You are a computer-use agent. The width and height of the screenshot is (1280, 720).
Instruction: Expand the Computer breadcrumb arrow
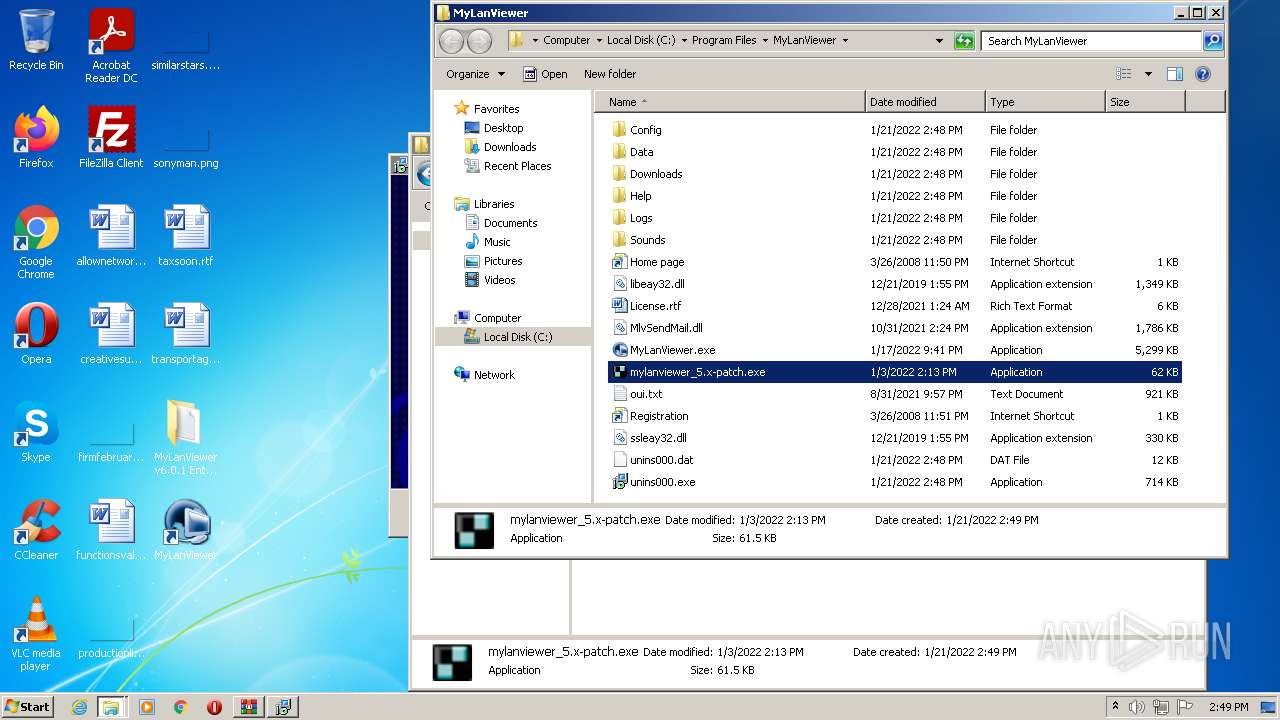point(599,41)
